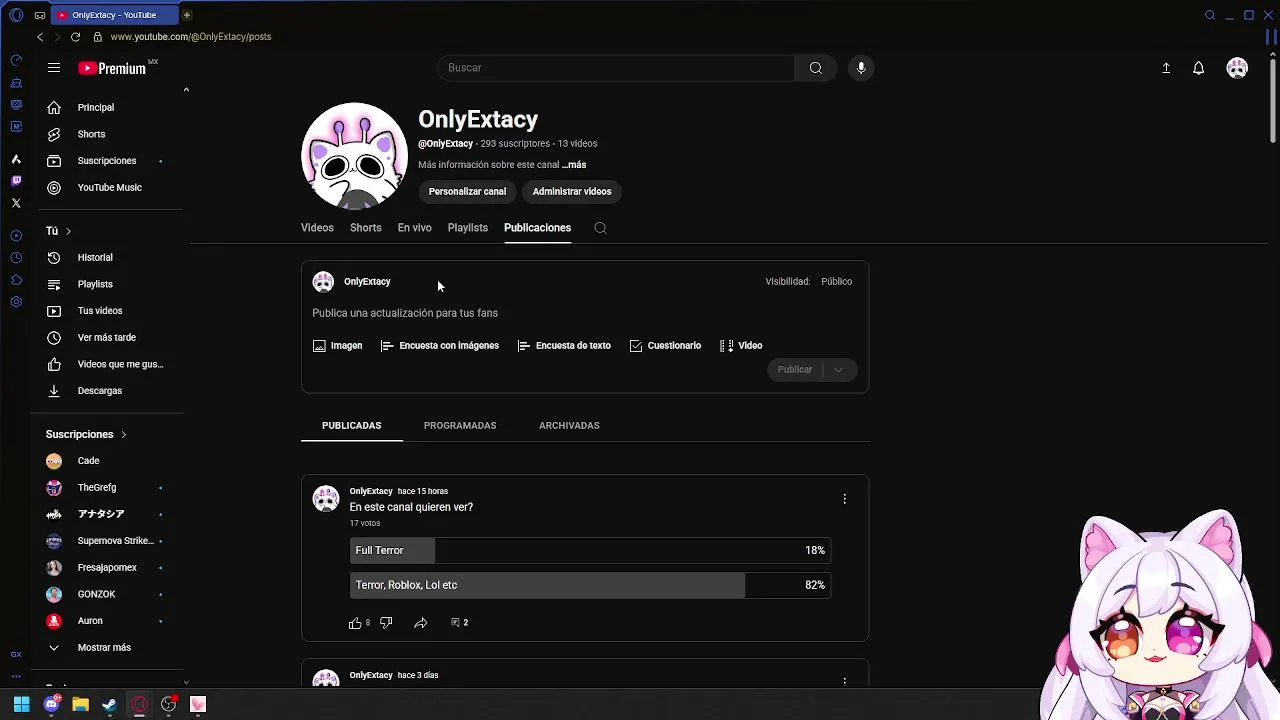Open X (Twitter) in the Opera sidebar
Image resolution: width=1280 pixels, height=720 pixels.
[x=16, y=203]
